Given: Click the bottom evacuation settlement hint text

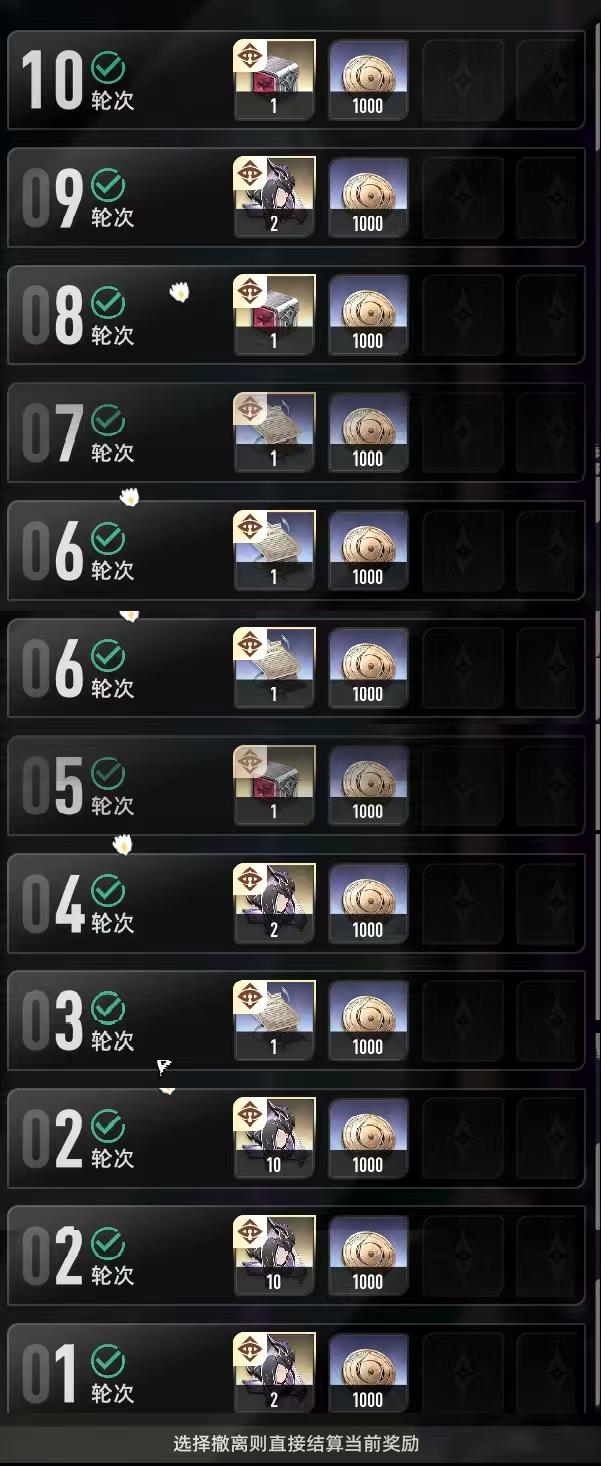Looking at the screenshot, I should click(x=296, y=1443).
